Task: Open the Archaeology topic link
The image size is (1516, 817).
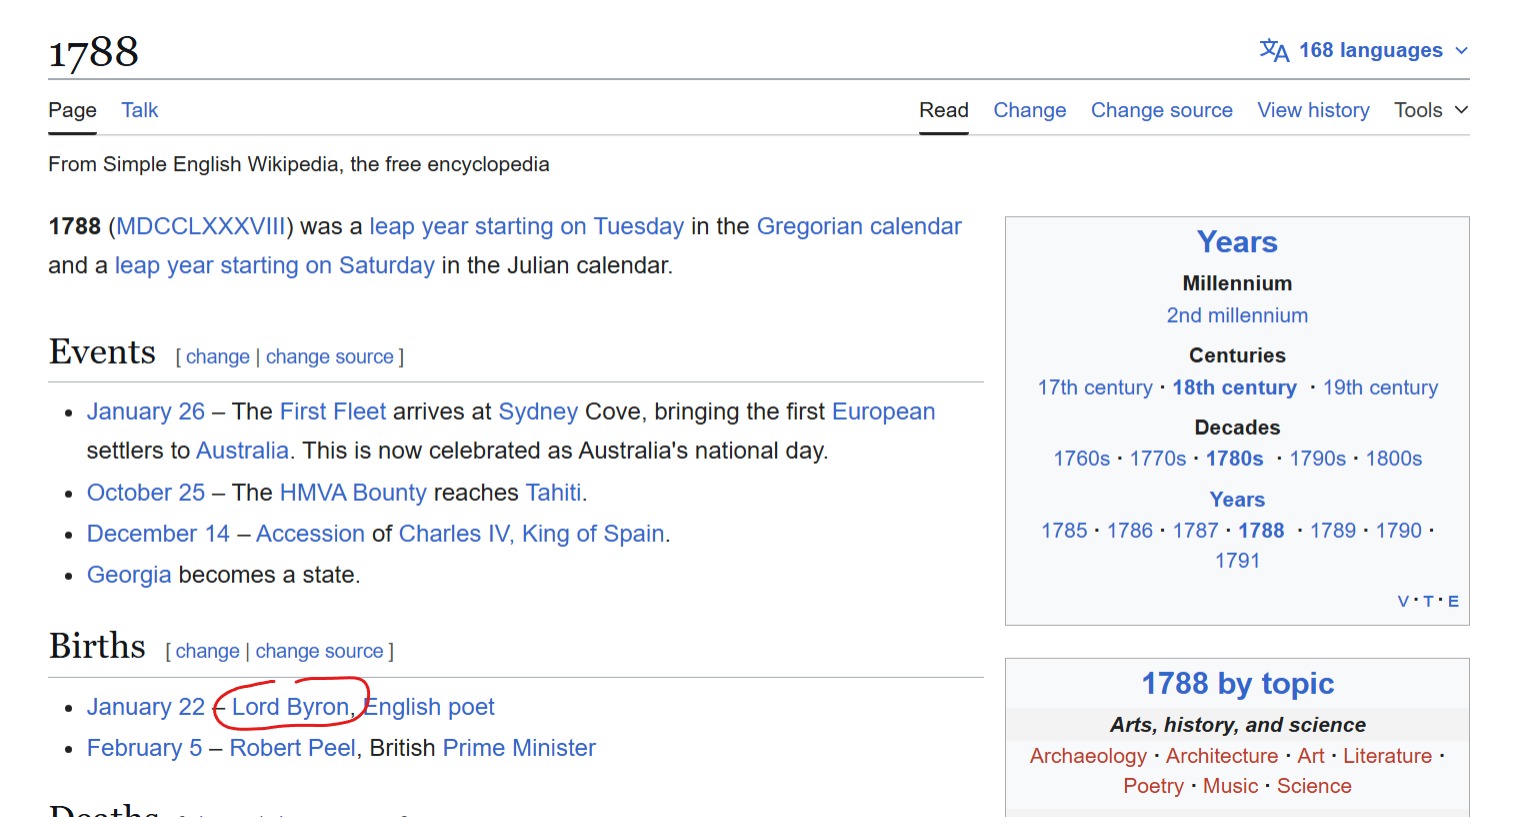Action: point(1088,756)
